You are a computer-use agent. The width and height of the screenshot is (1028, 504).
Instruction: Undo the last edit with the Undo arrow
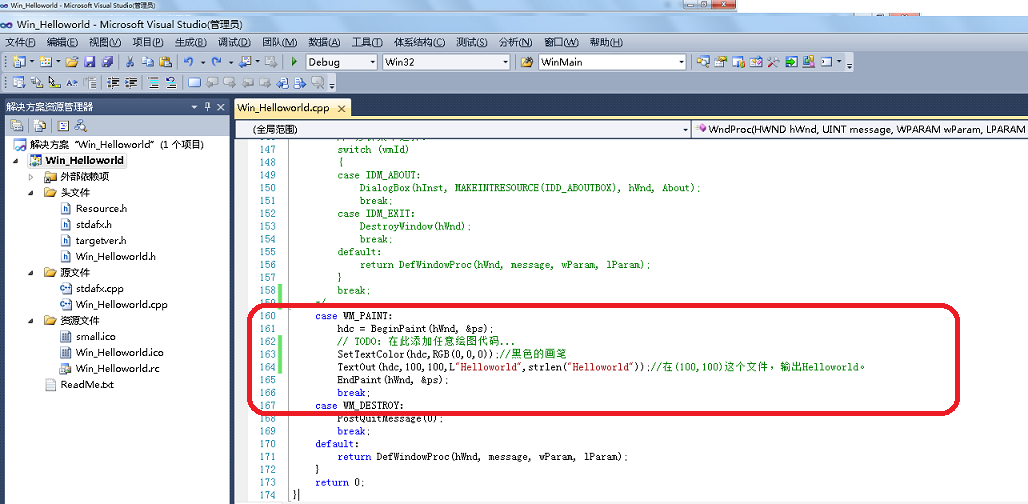tap(188, 62)
